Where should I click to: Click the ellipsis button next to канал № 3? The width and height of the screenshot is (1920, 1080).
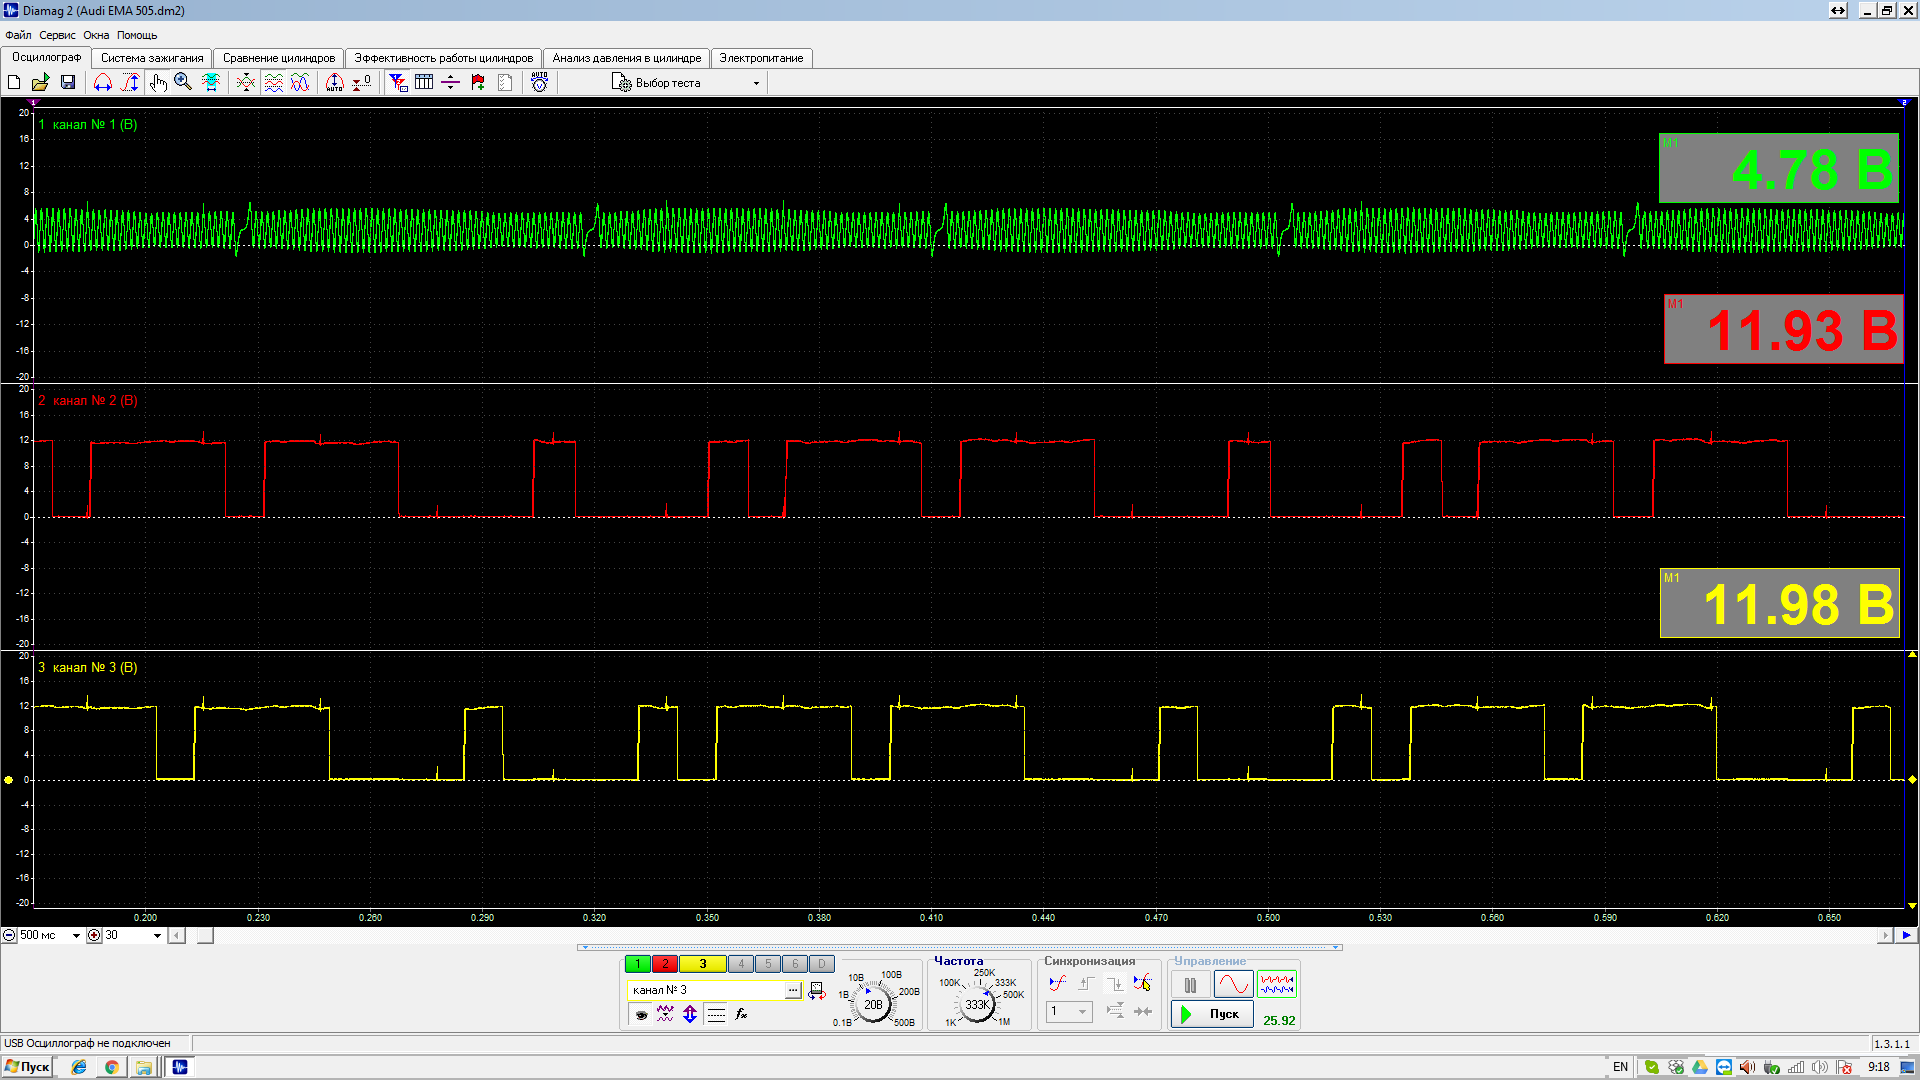793,990
